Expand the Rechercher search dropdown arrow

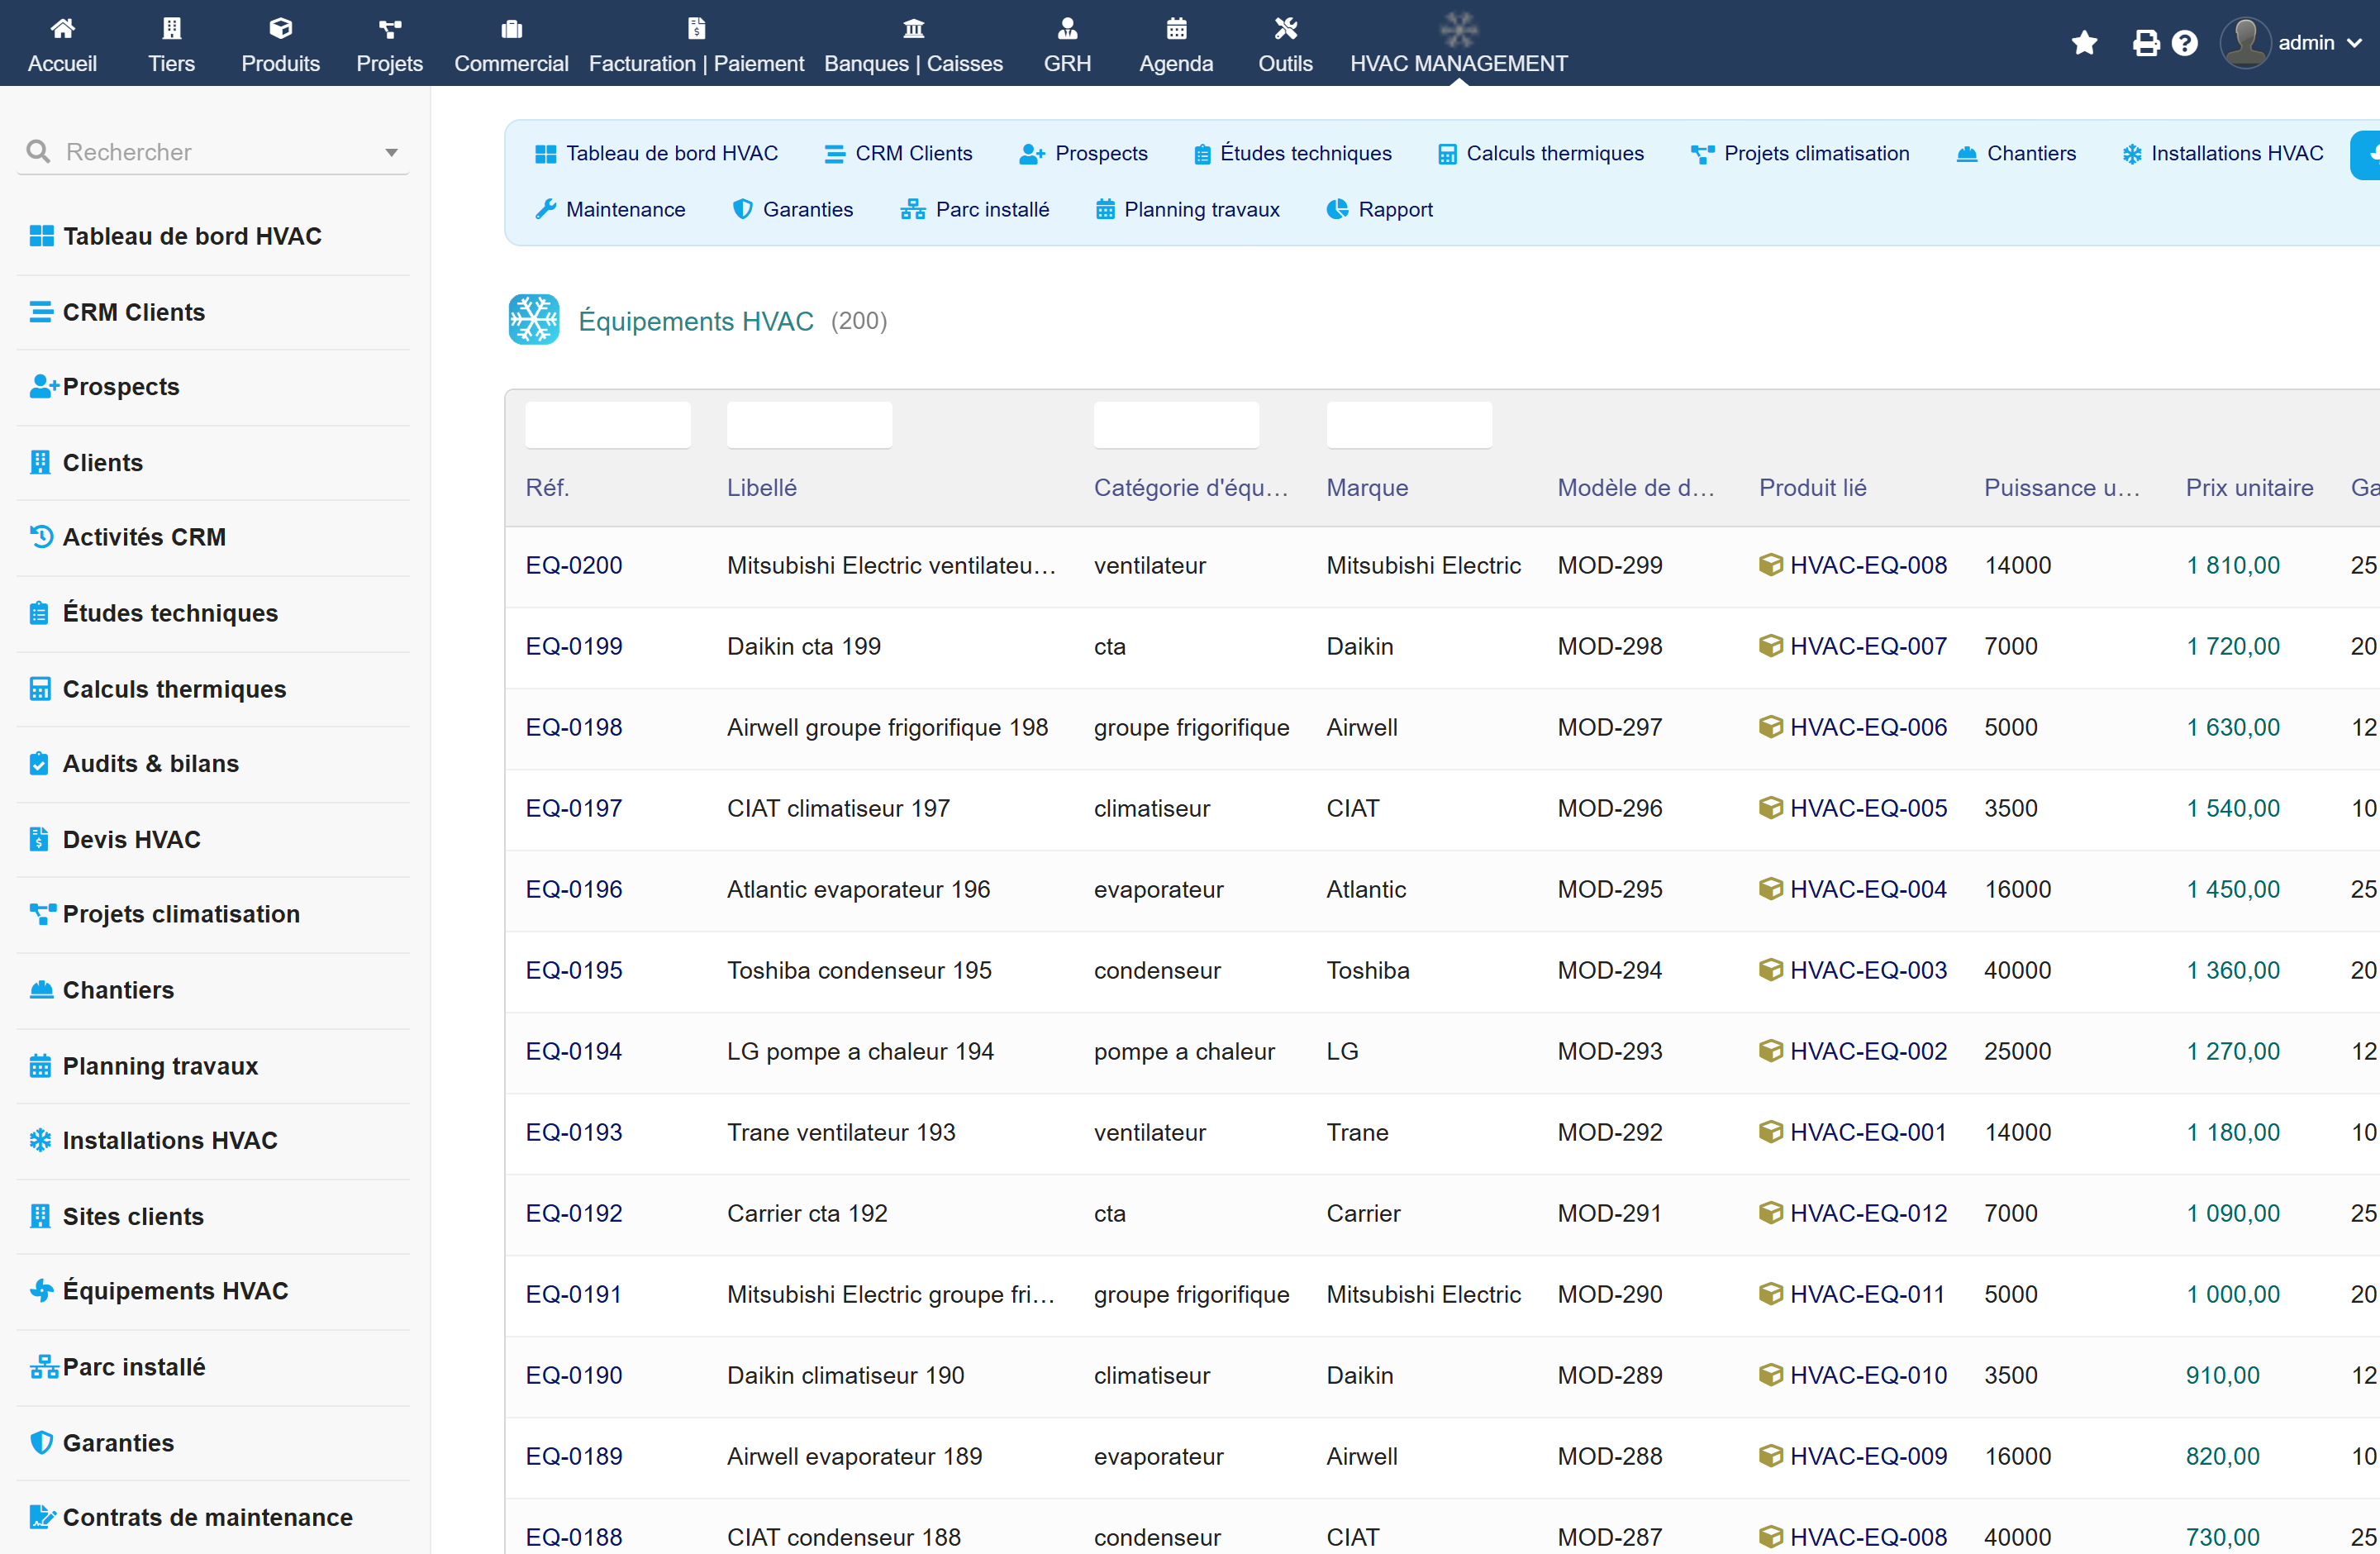(391, 153)
